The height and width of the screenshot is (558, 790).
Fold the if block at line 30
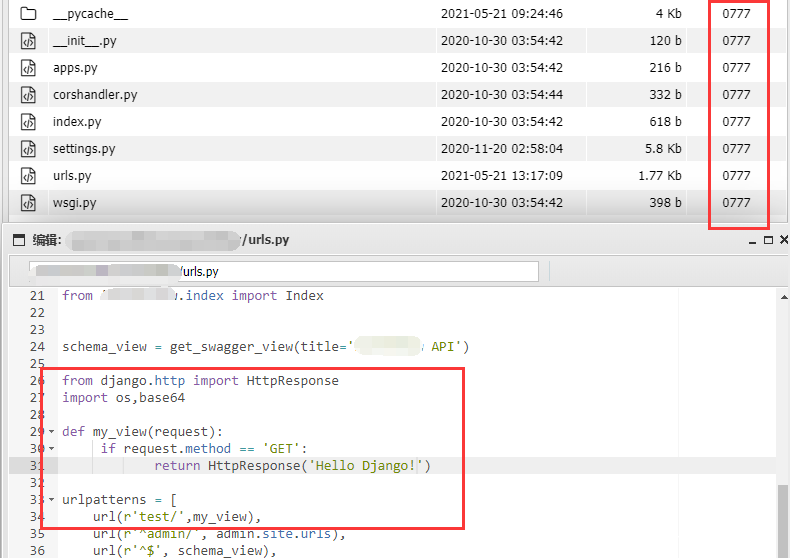52,449
